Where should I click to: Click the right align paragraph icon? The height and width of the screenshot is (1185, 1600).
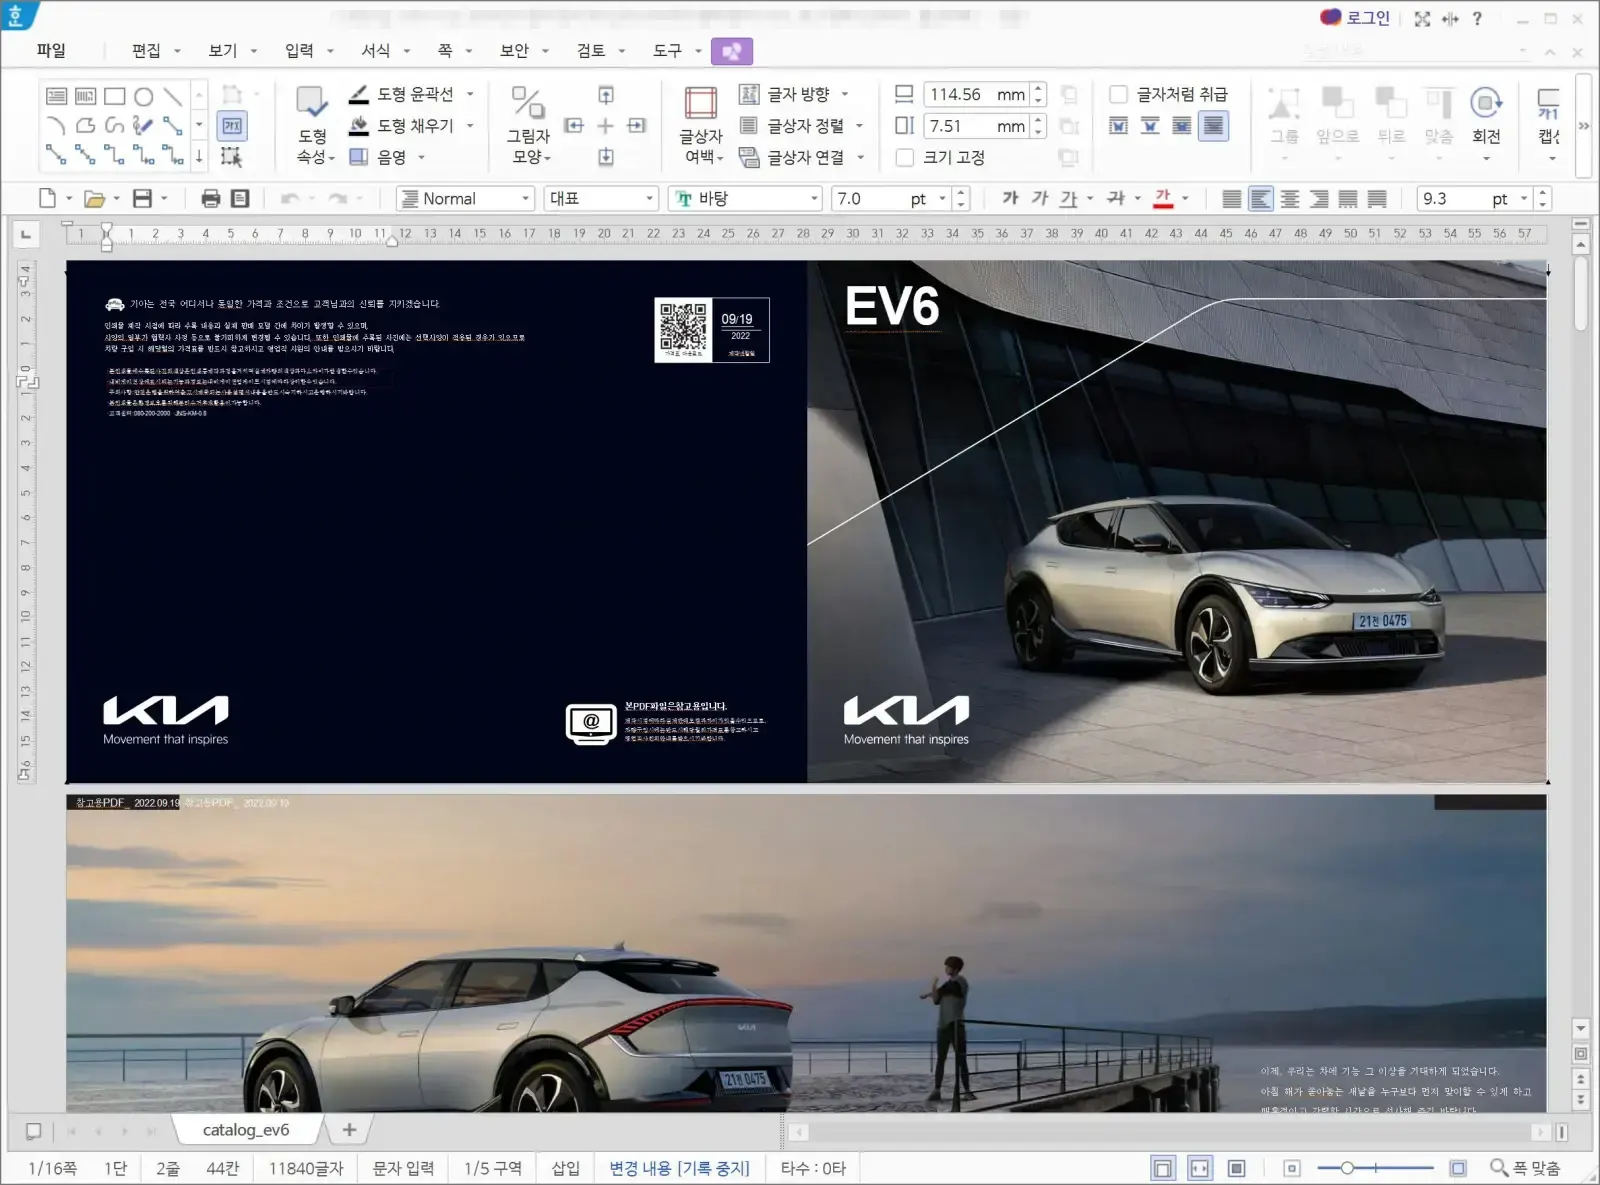coord(1319,199)
